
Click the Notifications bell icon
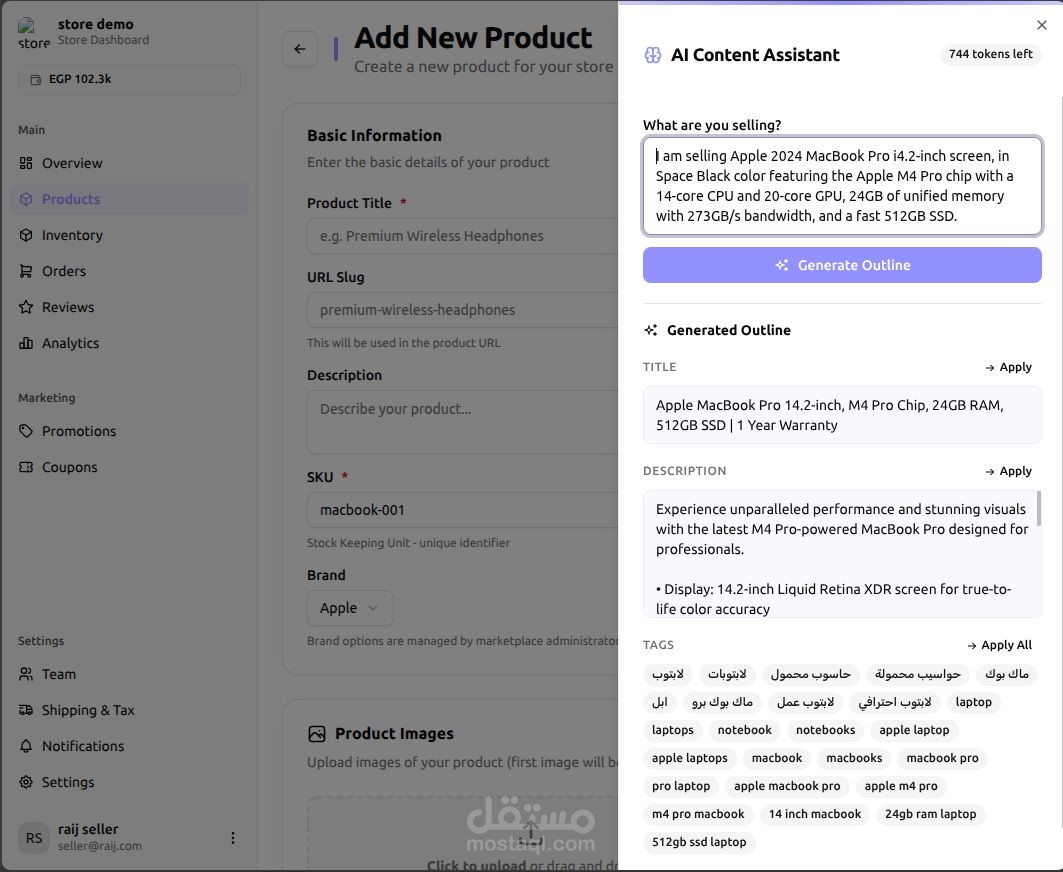click(x=26, y=745)
